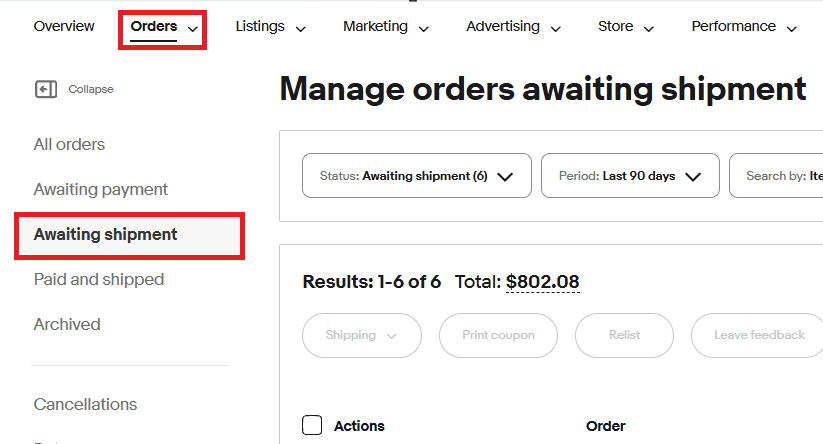Viewport: 823px width, 444px height.
Task: Click the Shipping button dropdown
Action: point(361,335)
